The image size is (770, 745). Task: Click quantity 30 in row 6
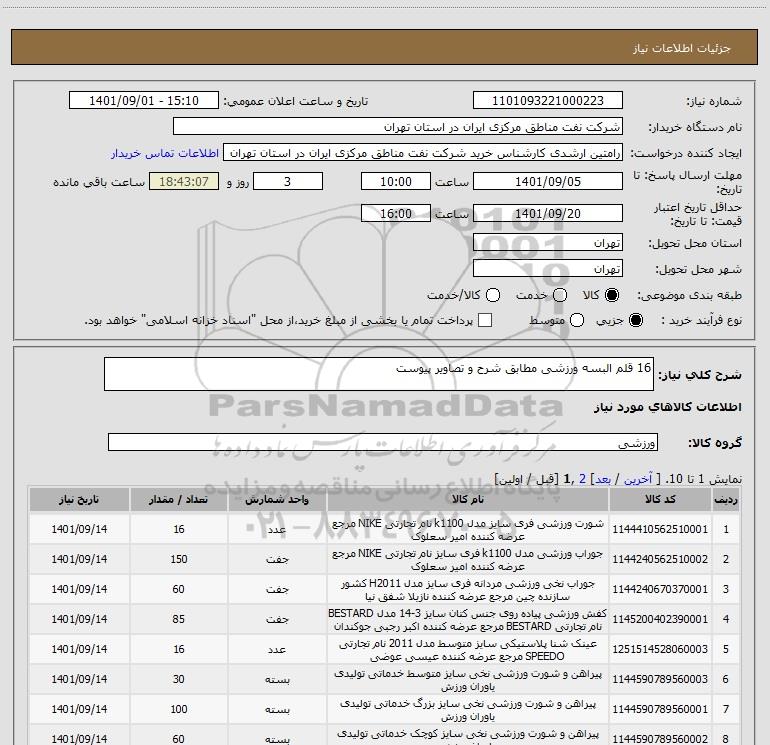coord(179,679)
